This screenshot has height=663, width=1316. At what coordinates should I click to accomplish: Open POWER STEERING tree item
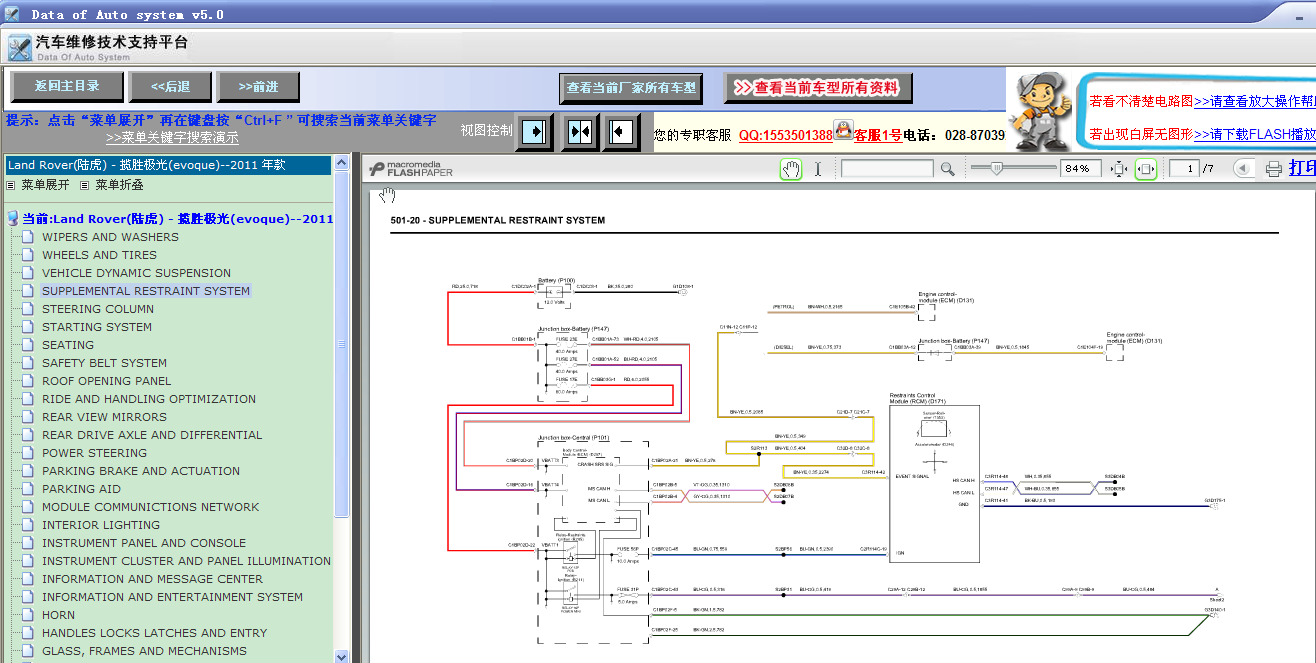94,453
